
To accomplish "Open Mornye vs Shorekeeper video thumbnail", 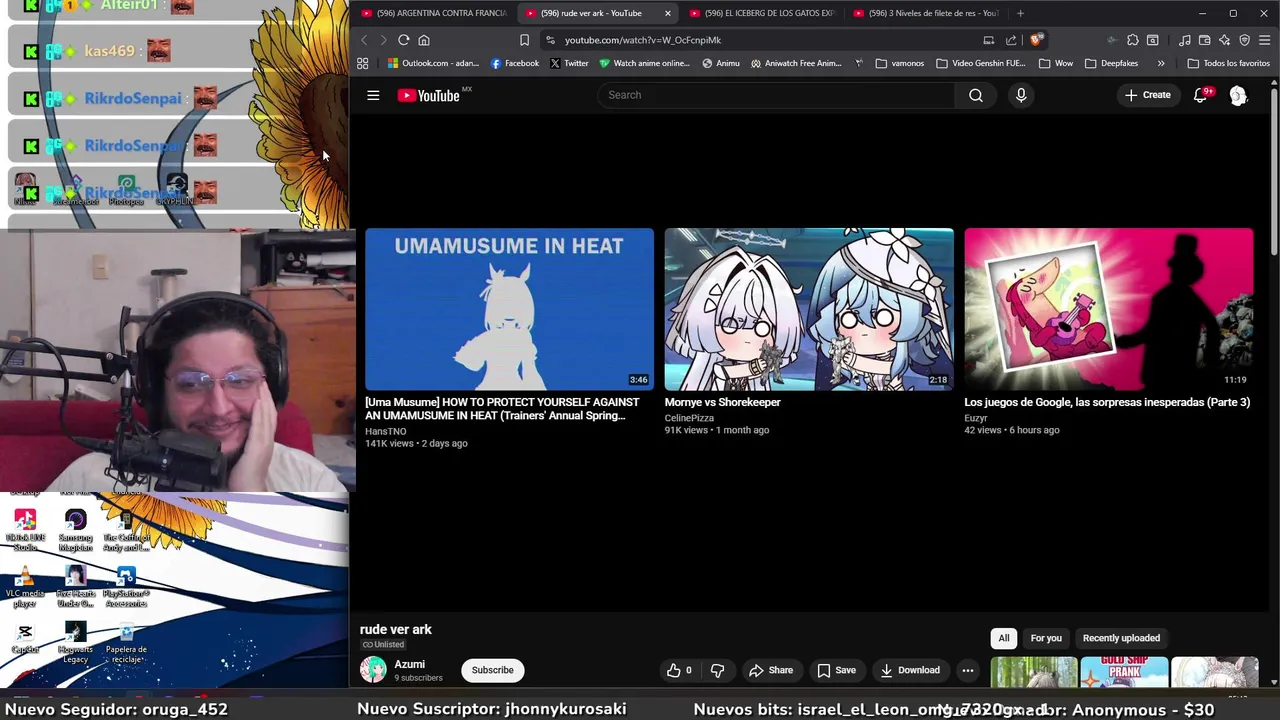I will coord(809,309).
